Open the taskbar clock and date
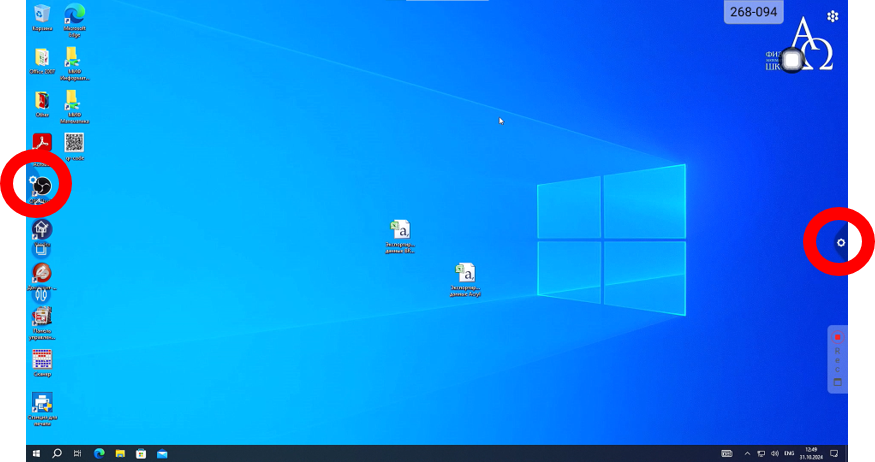 (x=812, y=453)
